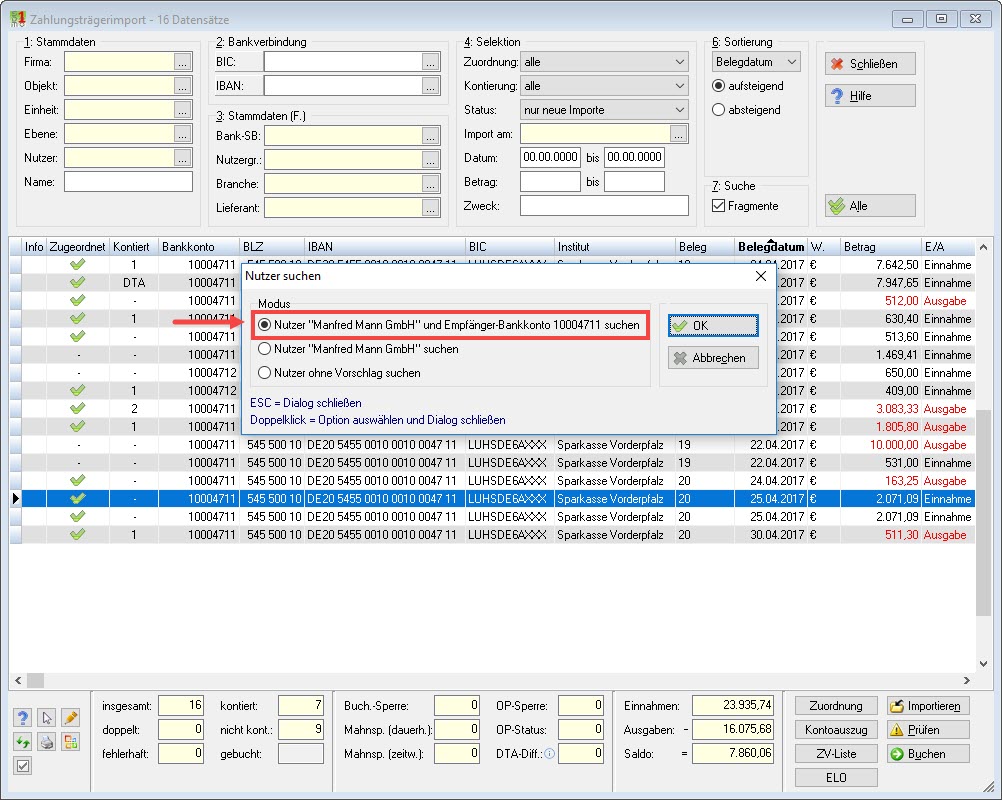Click the horizontal scrollbar right arrow
The height and width of the screenshot is (800, 1002).
click(967, 681)
